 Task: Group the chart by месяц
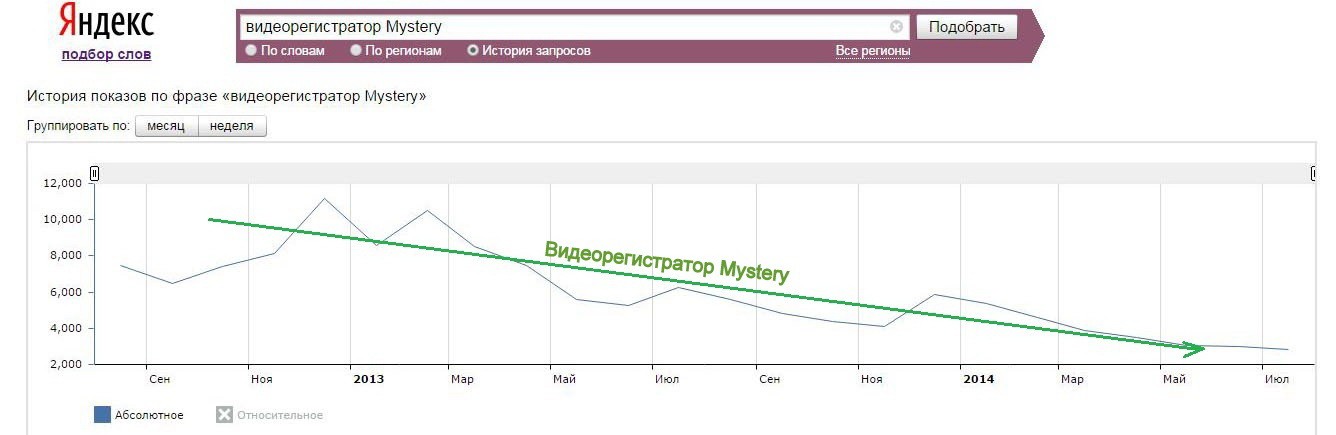167,127
